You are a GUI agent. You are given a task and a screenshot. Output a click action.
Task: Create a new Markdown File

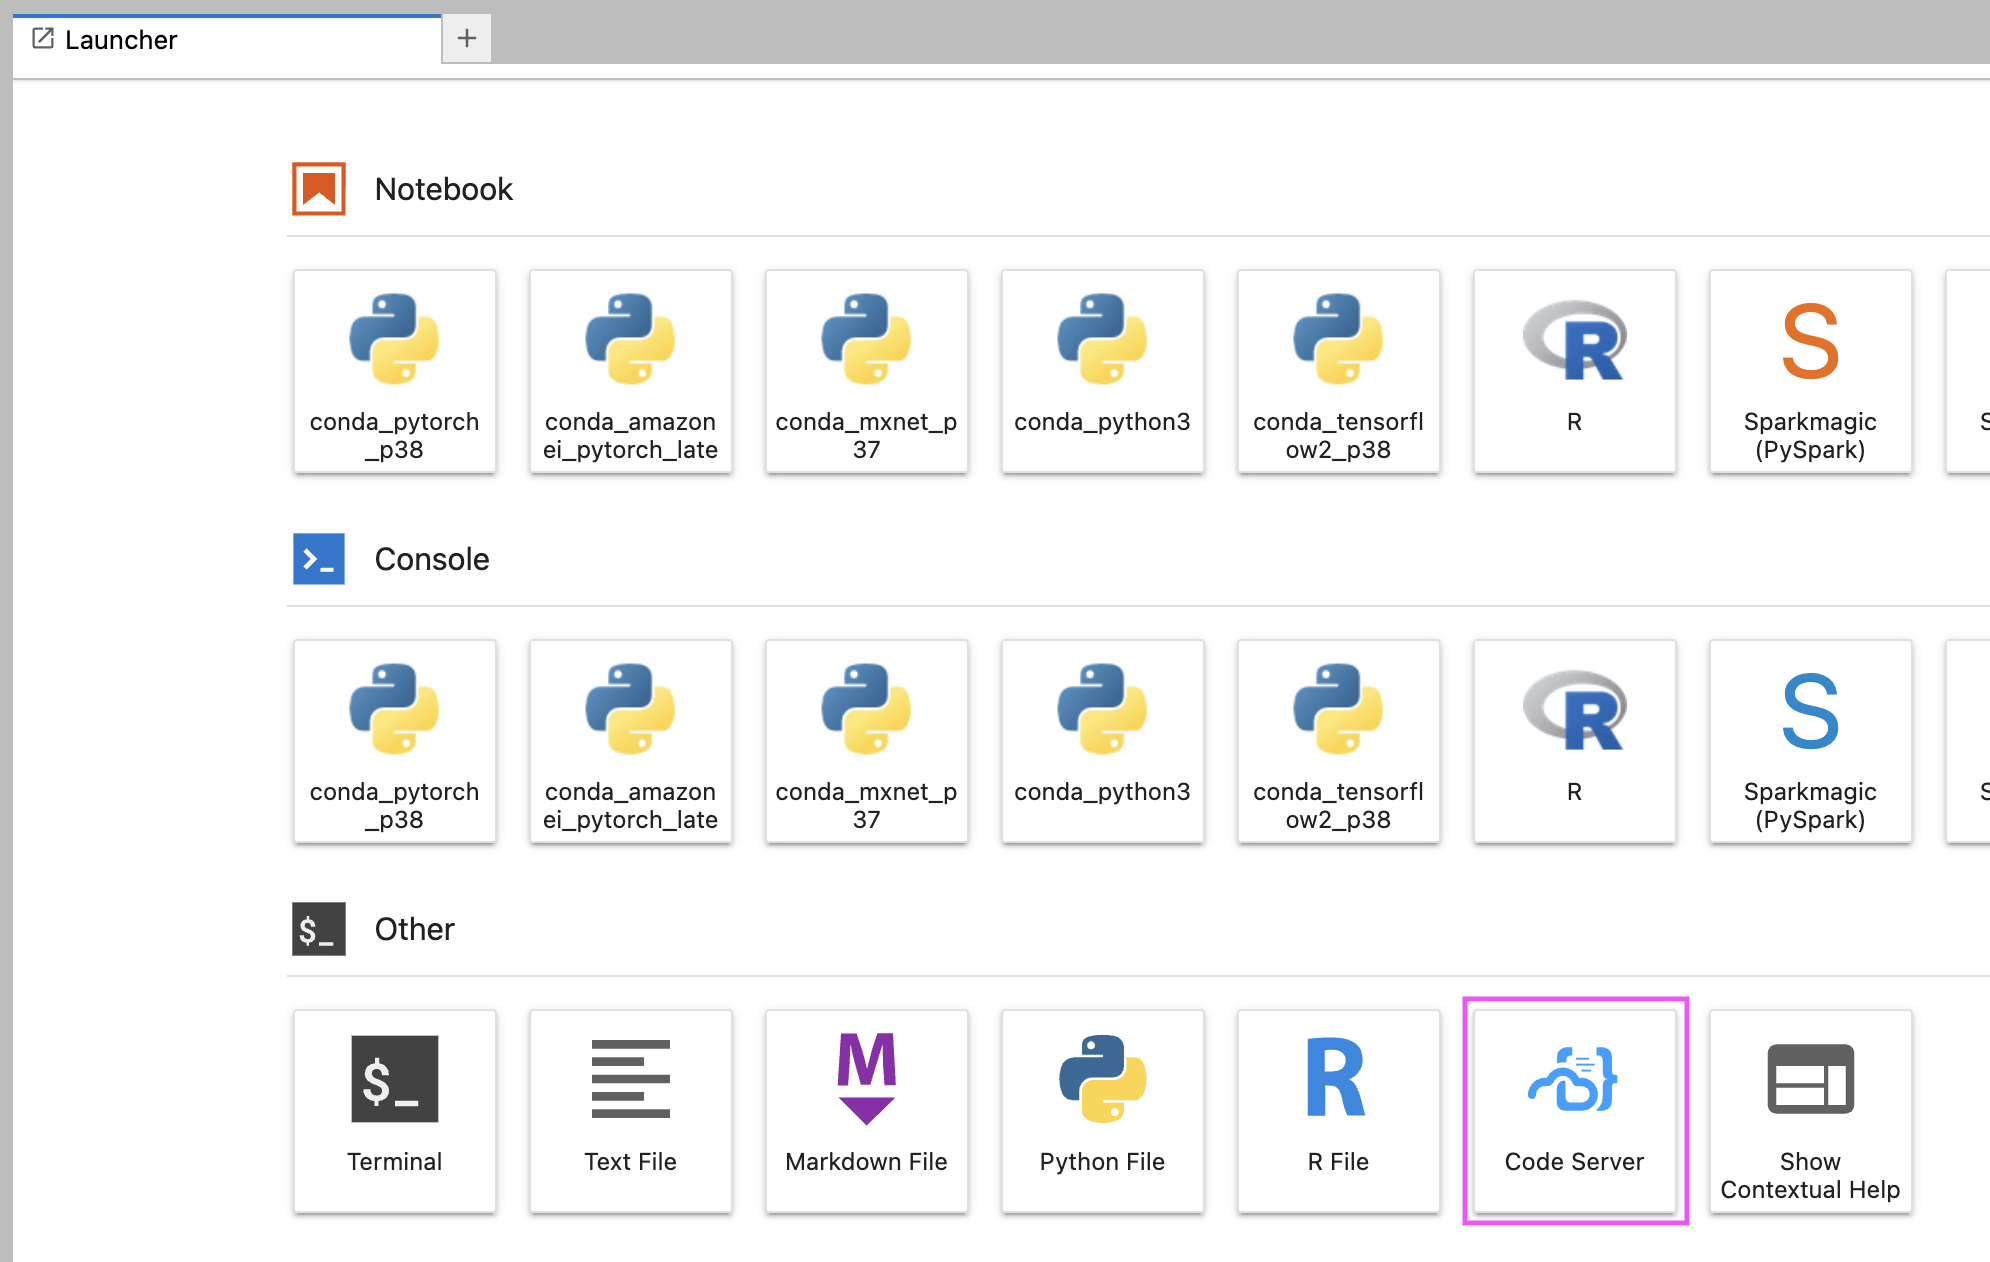(x=866, y=1109)
